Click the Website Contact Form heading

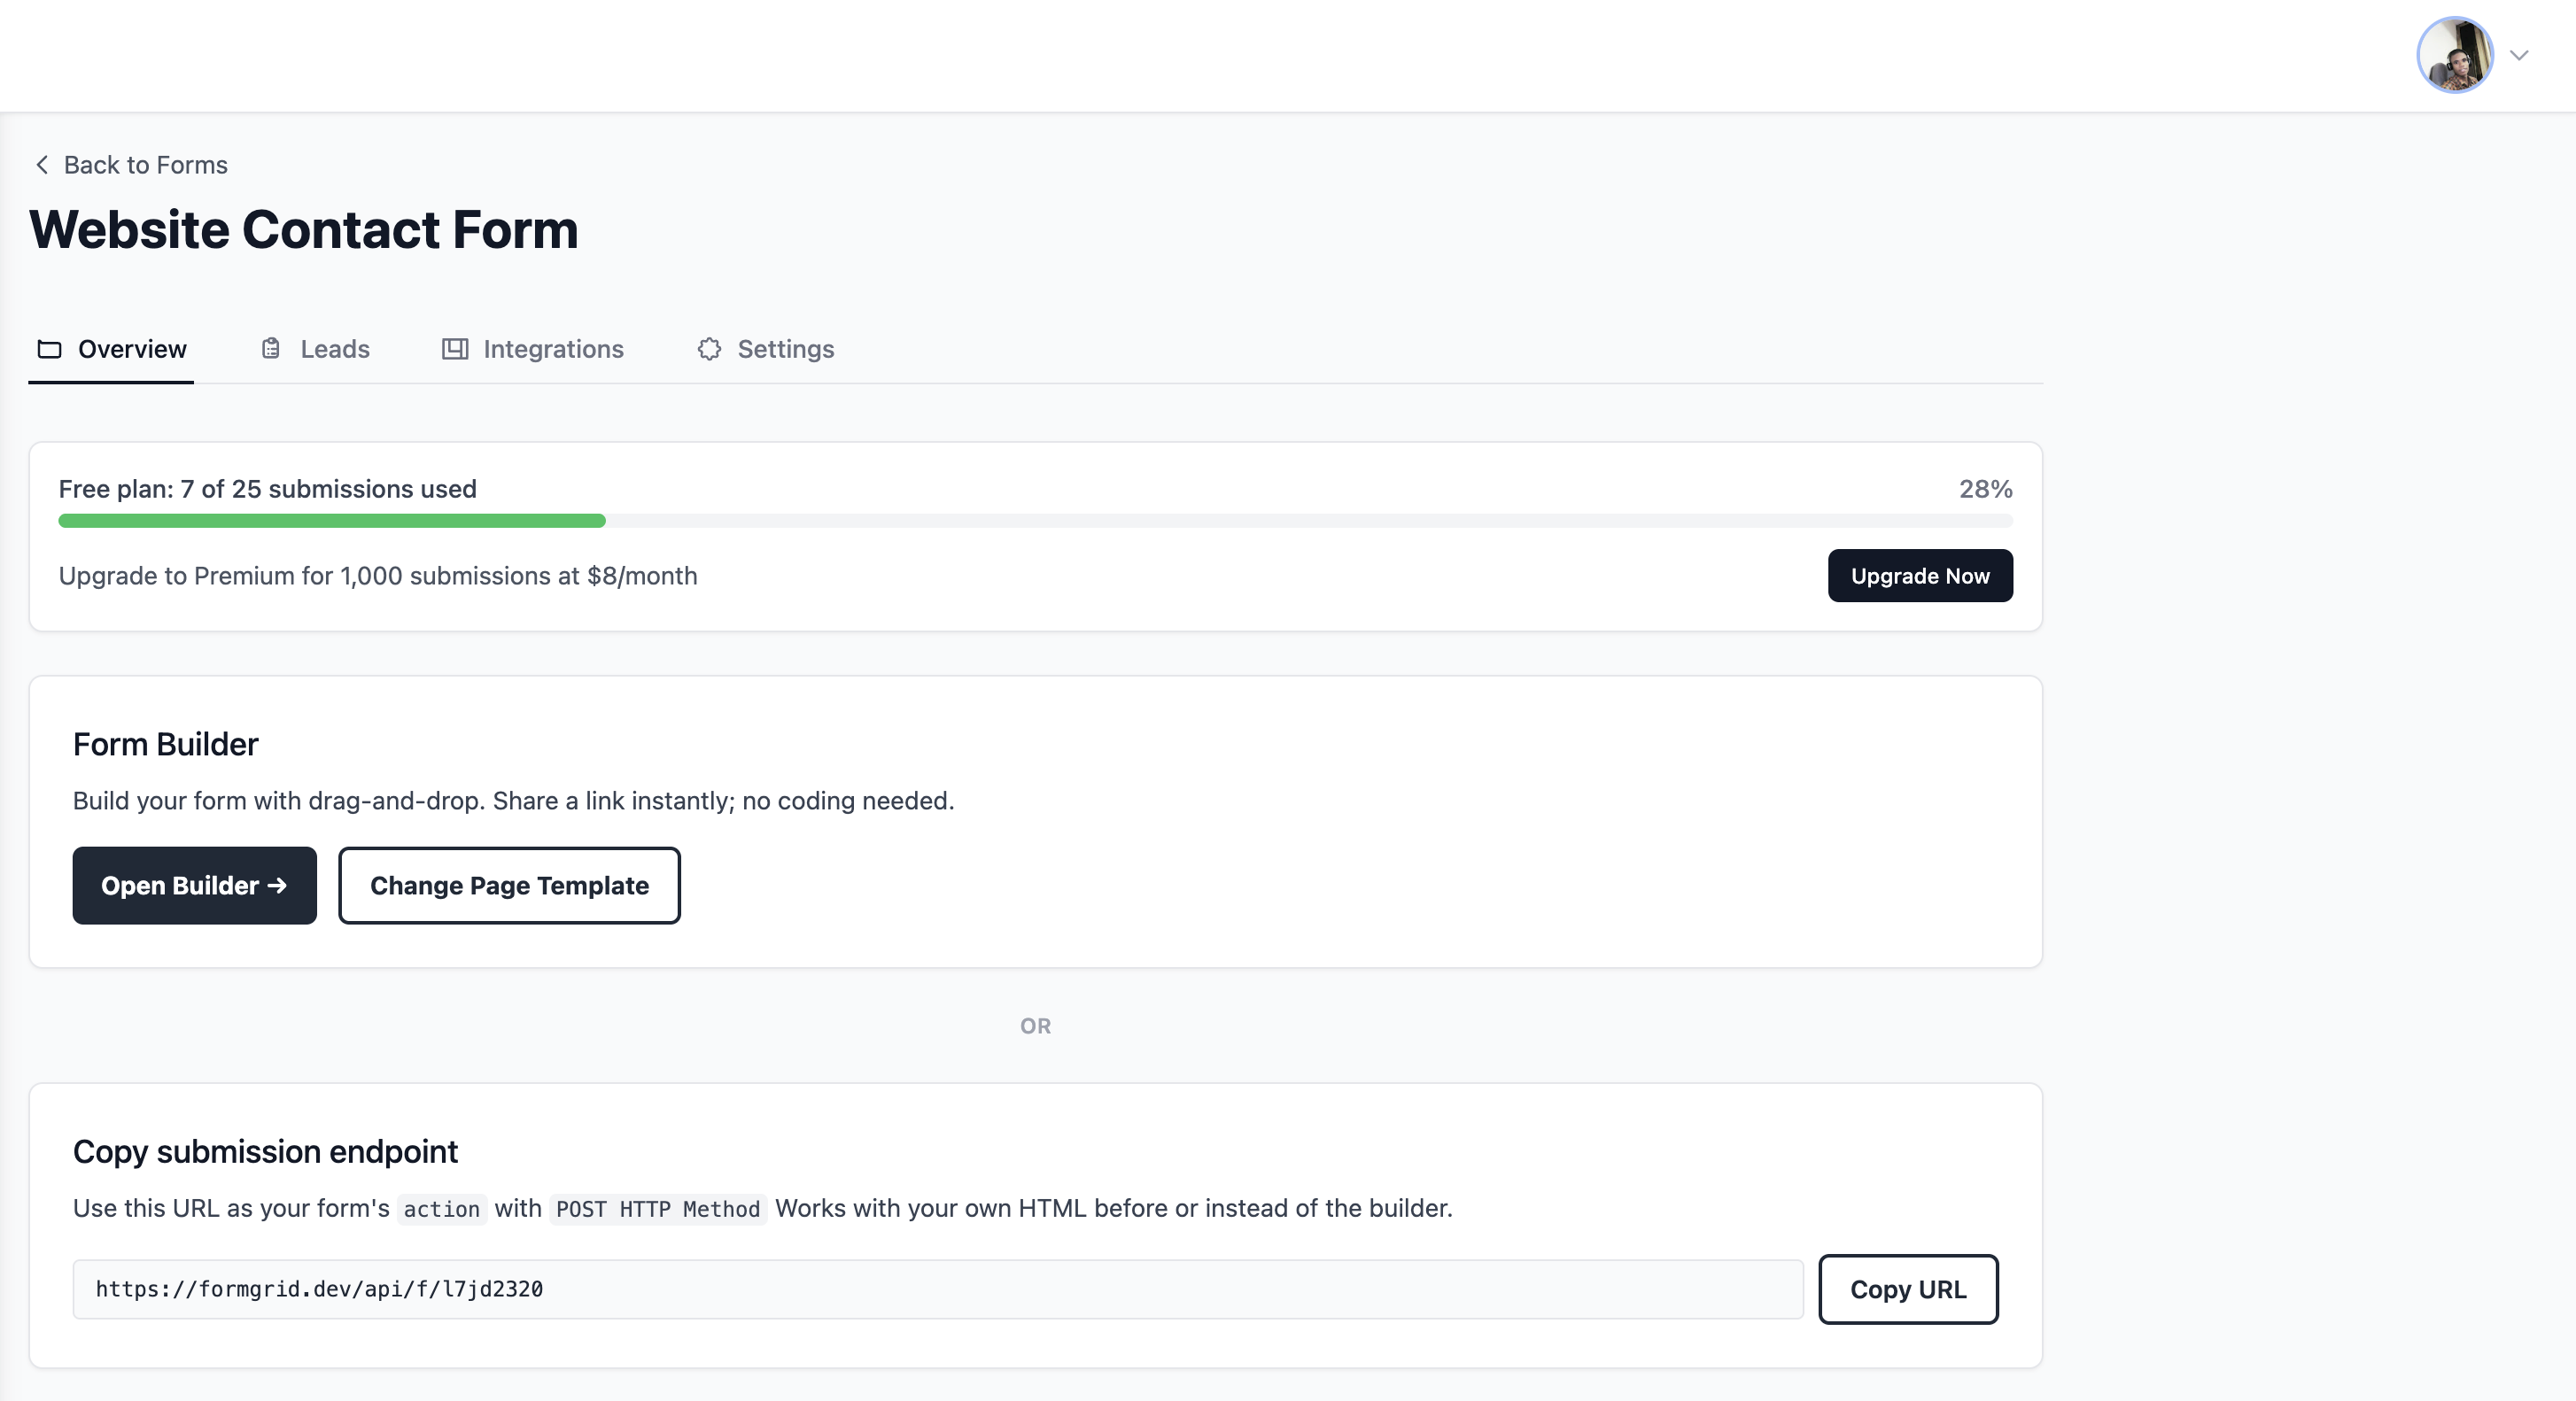click(x=303, y=230)
